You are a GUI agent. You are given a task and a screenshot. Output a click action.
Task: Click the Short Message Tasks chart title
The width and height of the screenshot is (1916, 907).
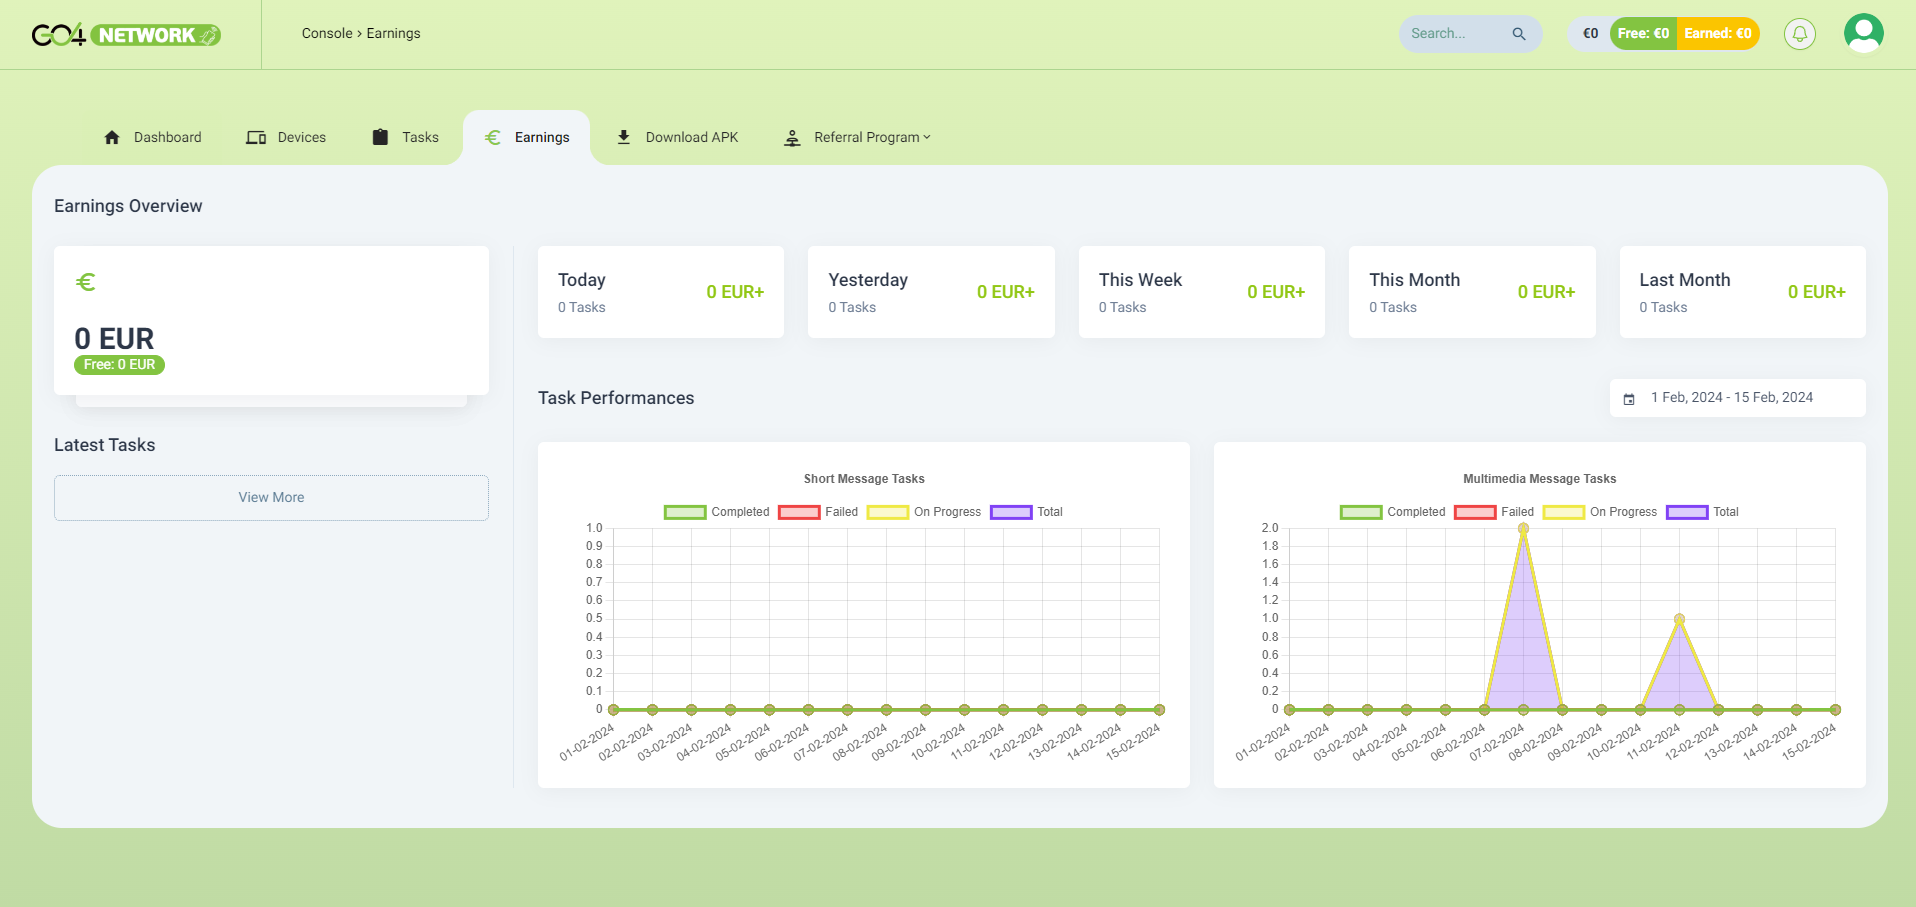[864, 479]
